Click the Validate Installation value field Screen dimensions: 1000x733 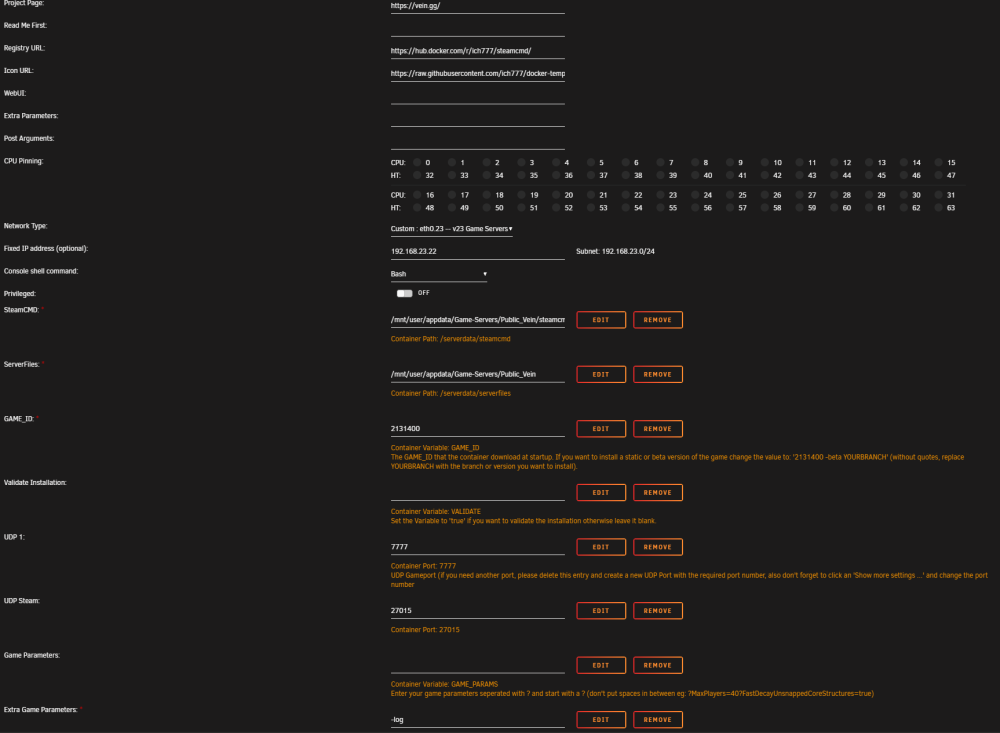coord(478,492)
